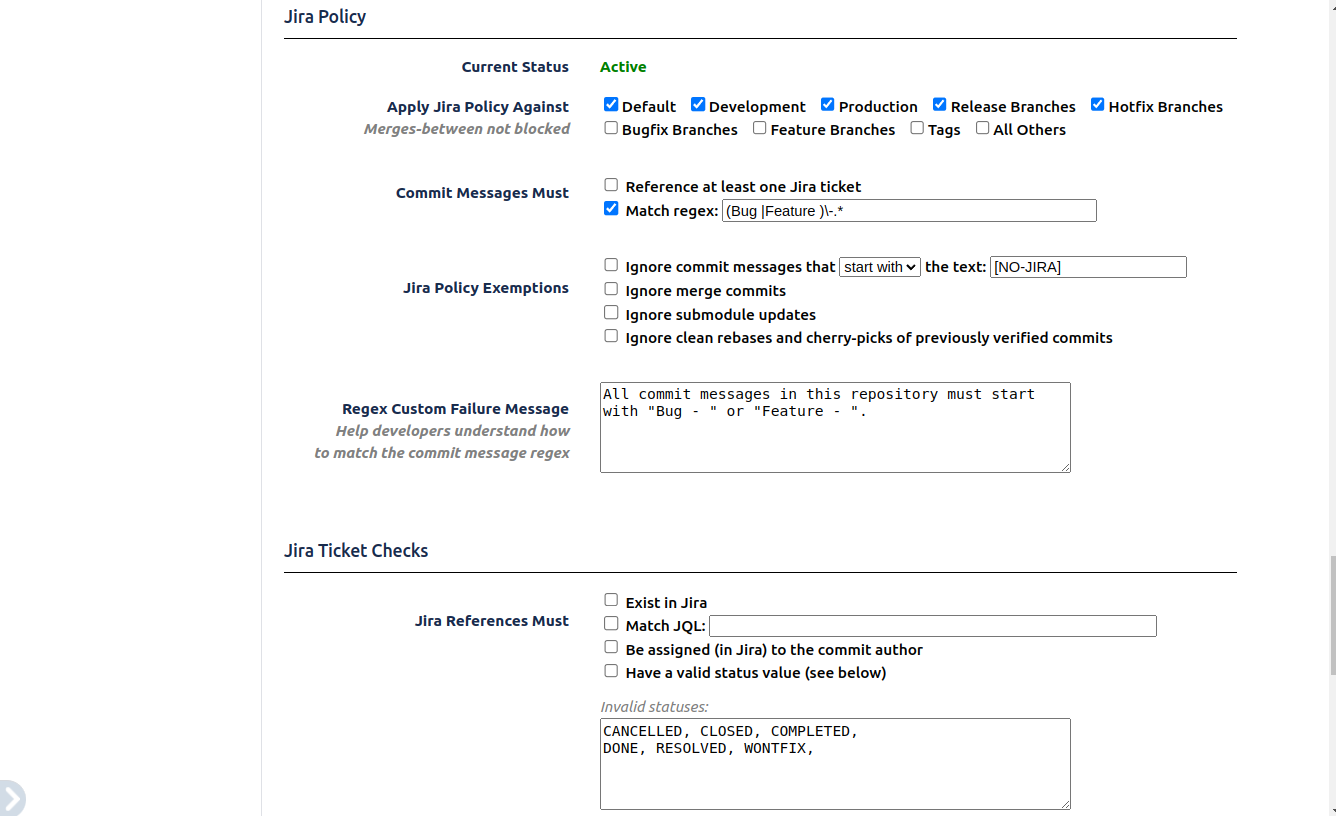Check Have a valid status value
Viewport: 1336px width, 816px height.
[611, 671]
